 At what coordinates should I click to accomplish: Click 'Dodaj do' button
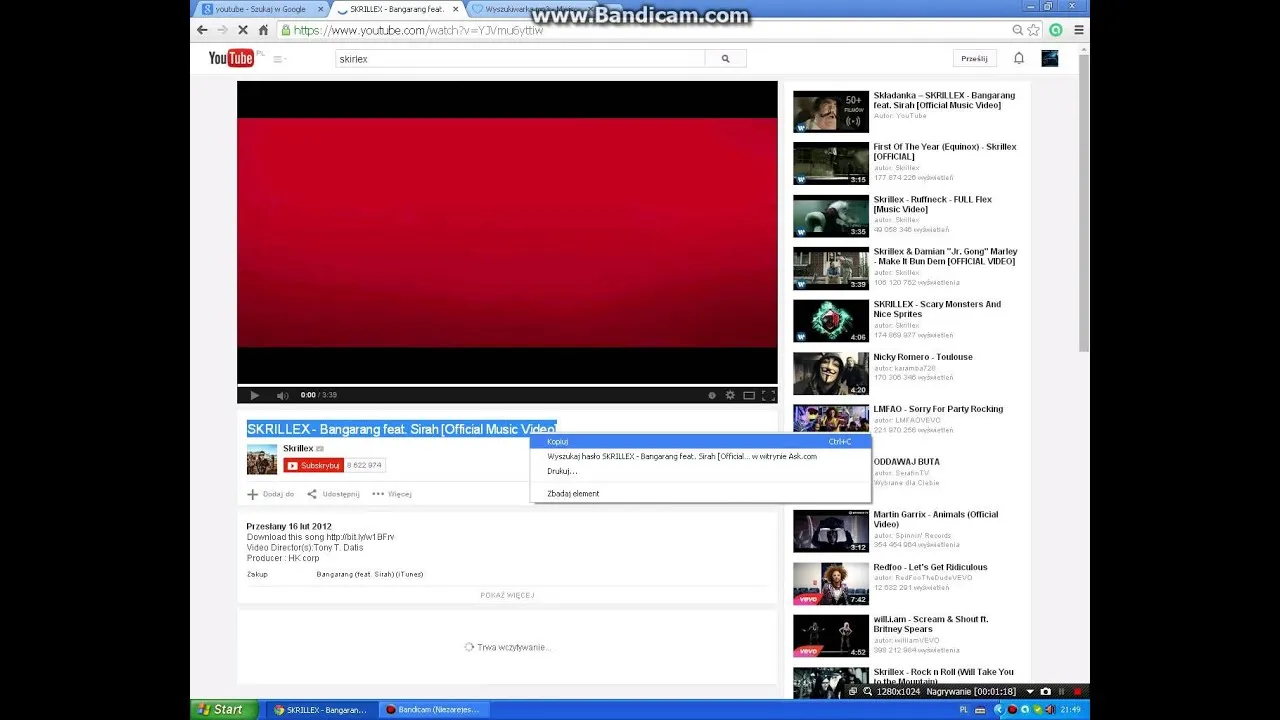[271, 494]
